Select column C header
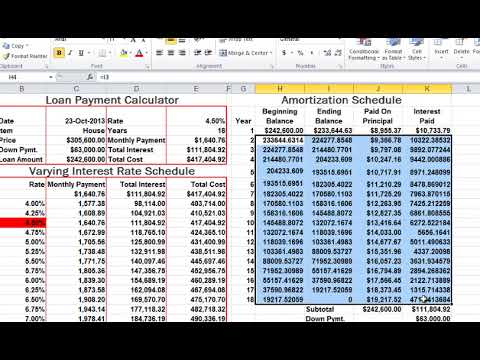The image size is (480, 360). click(x=76, y=89)
